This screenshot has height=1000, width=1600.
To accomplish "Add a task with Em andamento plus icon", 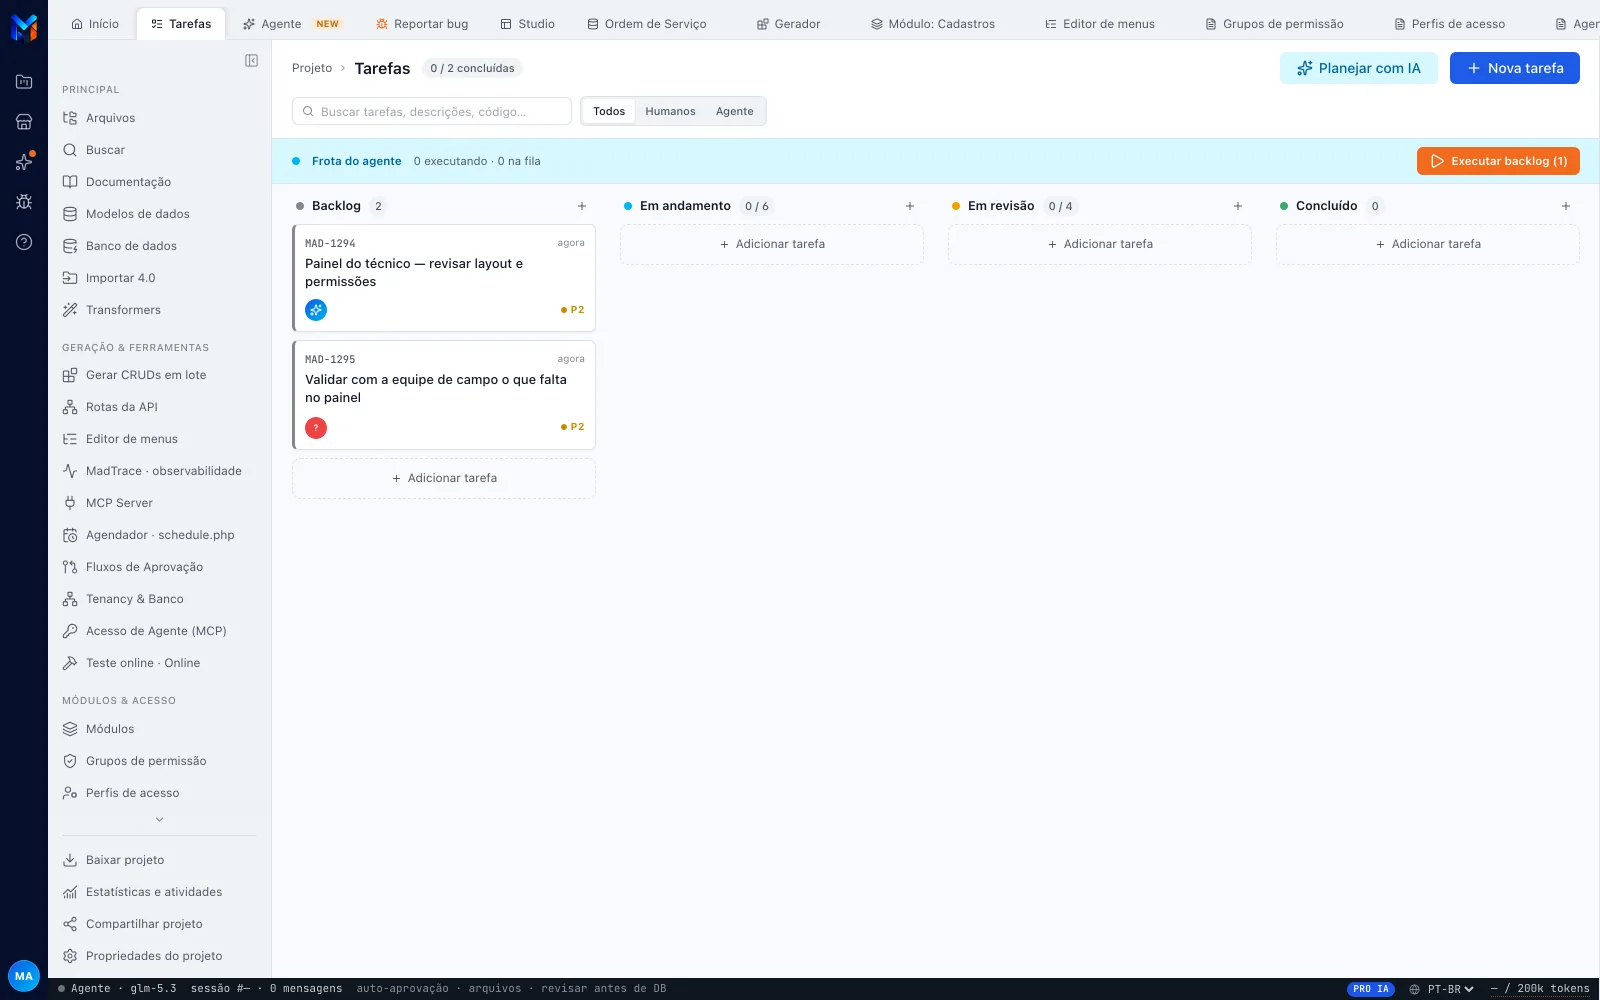I will 910,206.
